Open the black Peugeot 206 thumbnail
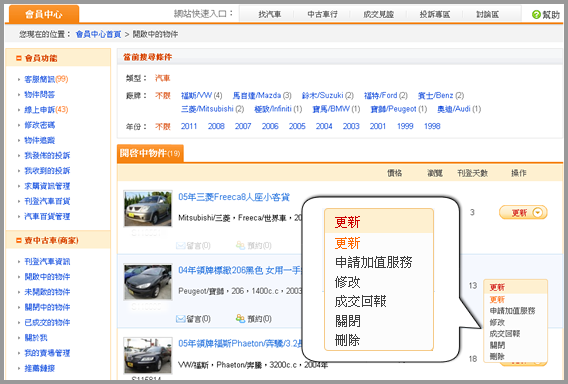 148,282
